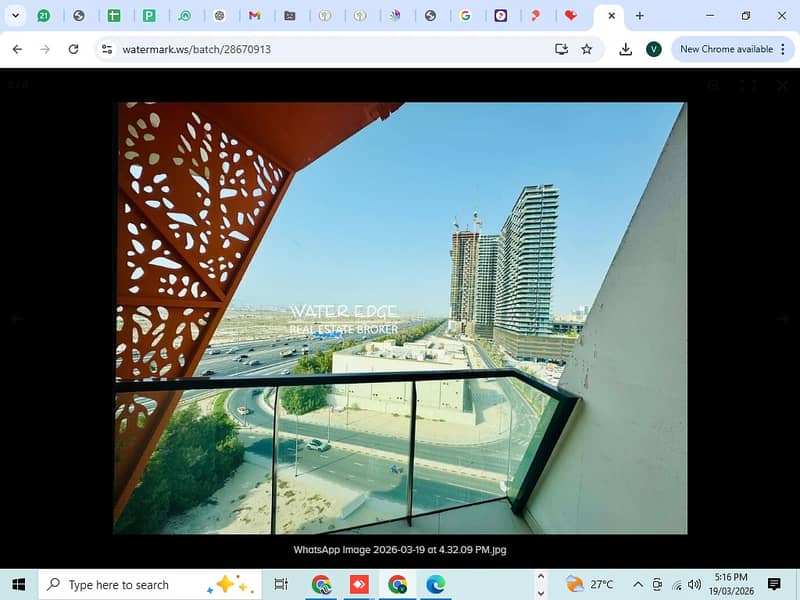The height and width of the screenshot is (600, 800).
Task: View site information icon beside URL
Action: tap(108, 49)
